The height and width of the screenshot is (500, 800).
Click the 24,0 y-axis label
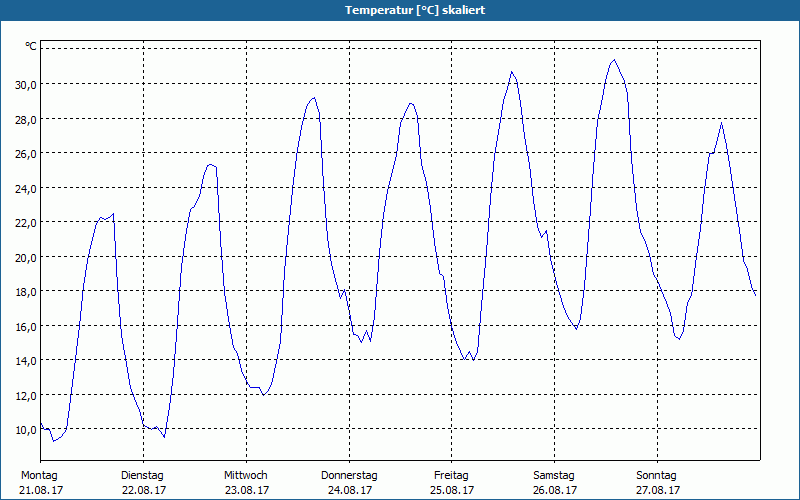(26, 188)
